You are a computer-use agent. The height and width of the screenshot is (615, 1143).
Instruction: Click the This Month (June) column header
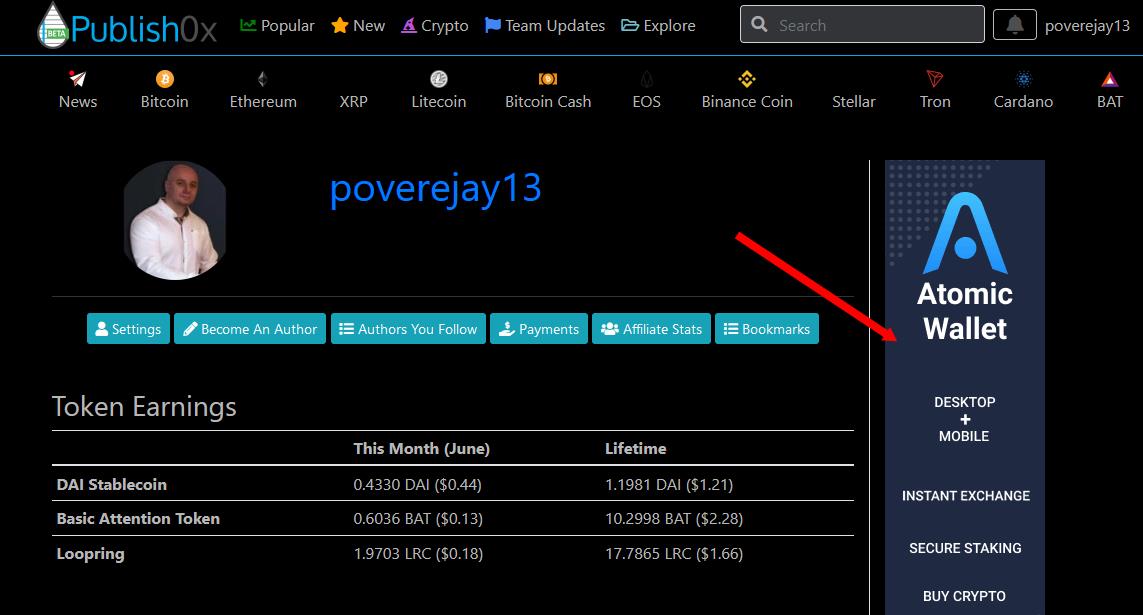click(x=421, y=449)
